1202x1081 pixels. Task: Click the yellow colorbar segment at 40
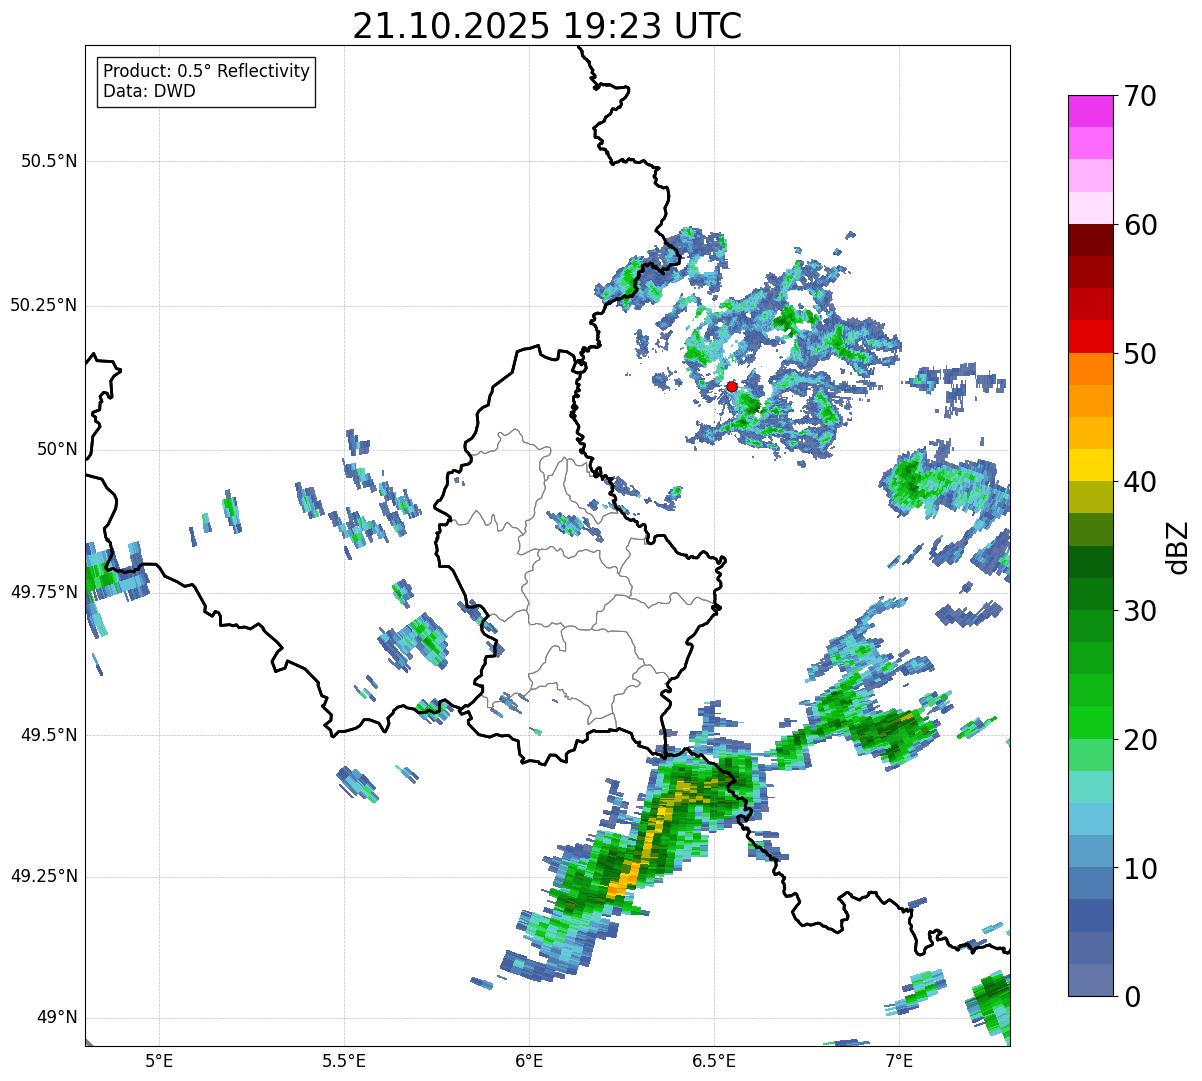coord(1090,465)
